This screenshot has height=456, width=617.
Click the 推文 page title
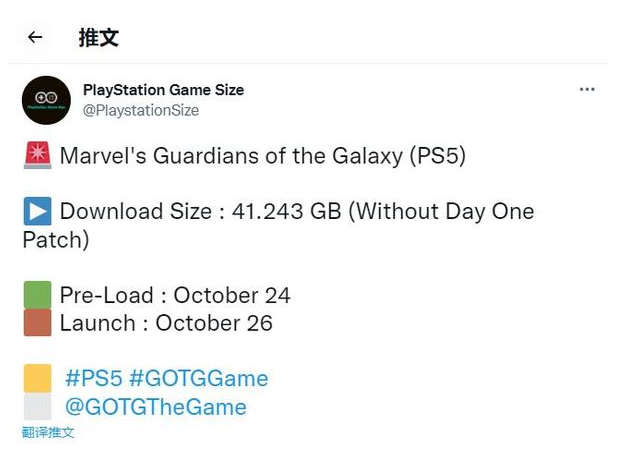[x=98, y=38]
